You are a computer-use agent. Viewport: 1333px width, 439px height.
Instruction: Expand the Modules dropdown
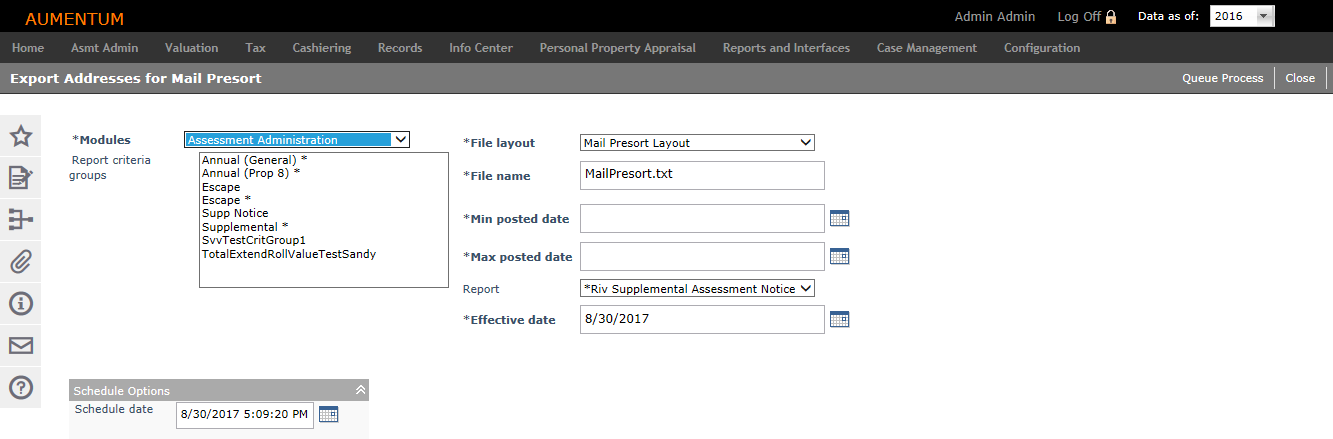pos(297,140)
